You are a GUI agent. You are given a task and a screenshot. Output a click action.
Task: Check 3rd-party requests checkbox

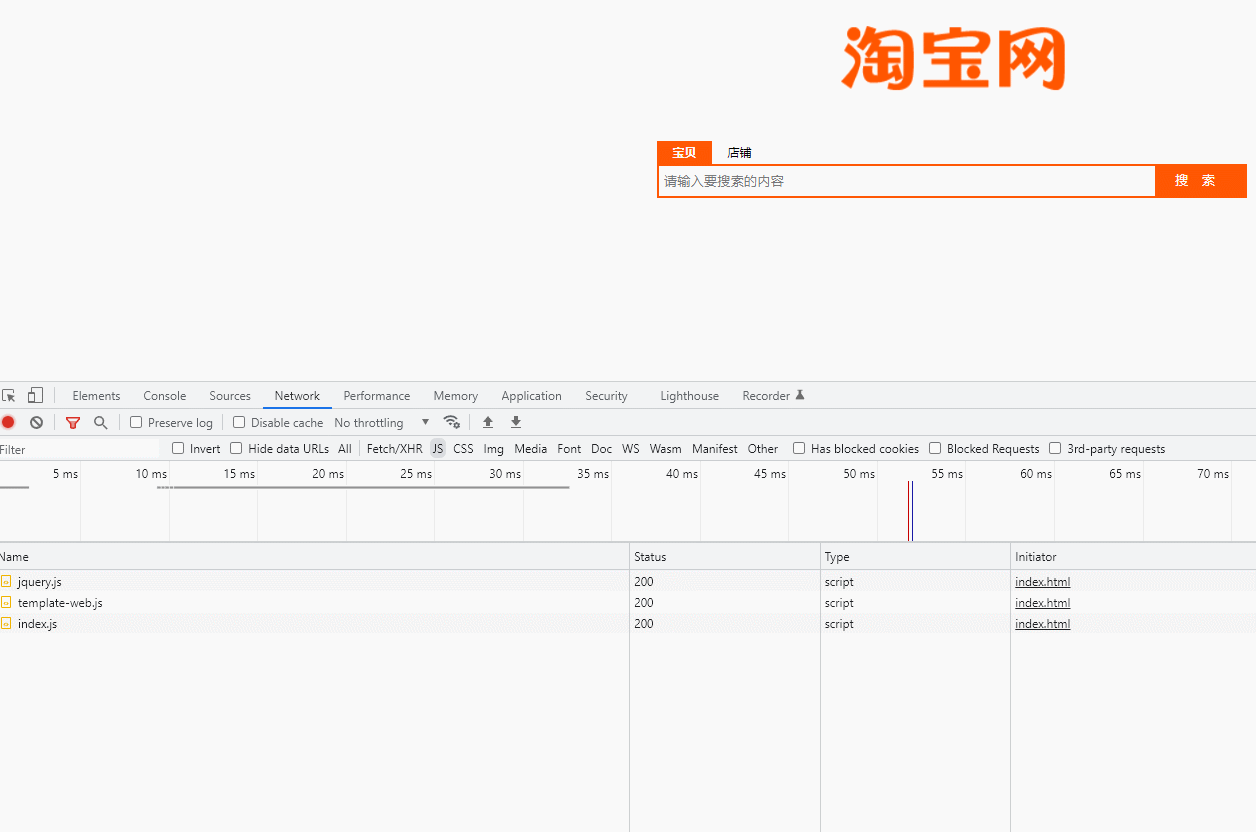(x=1055, y=448)
